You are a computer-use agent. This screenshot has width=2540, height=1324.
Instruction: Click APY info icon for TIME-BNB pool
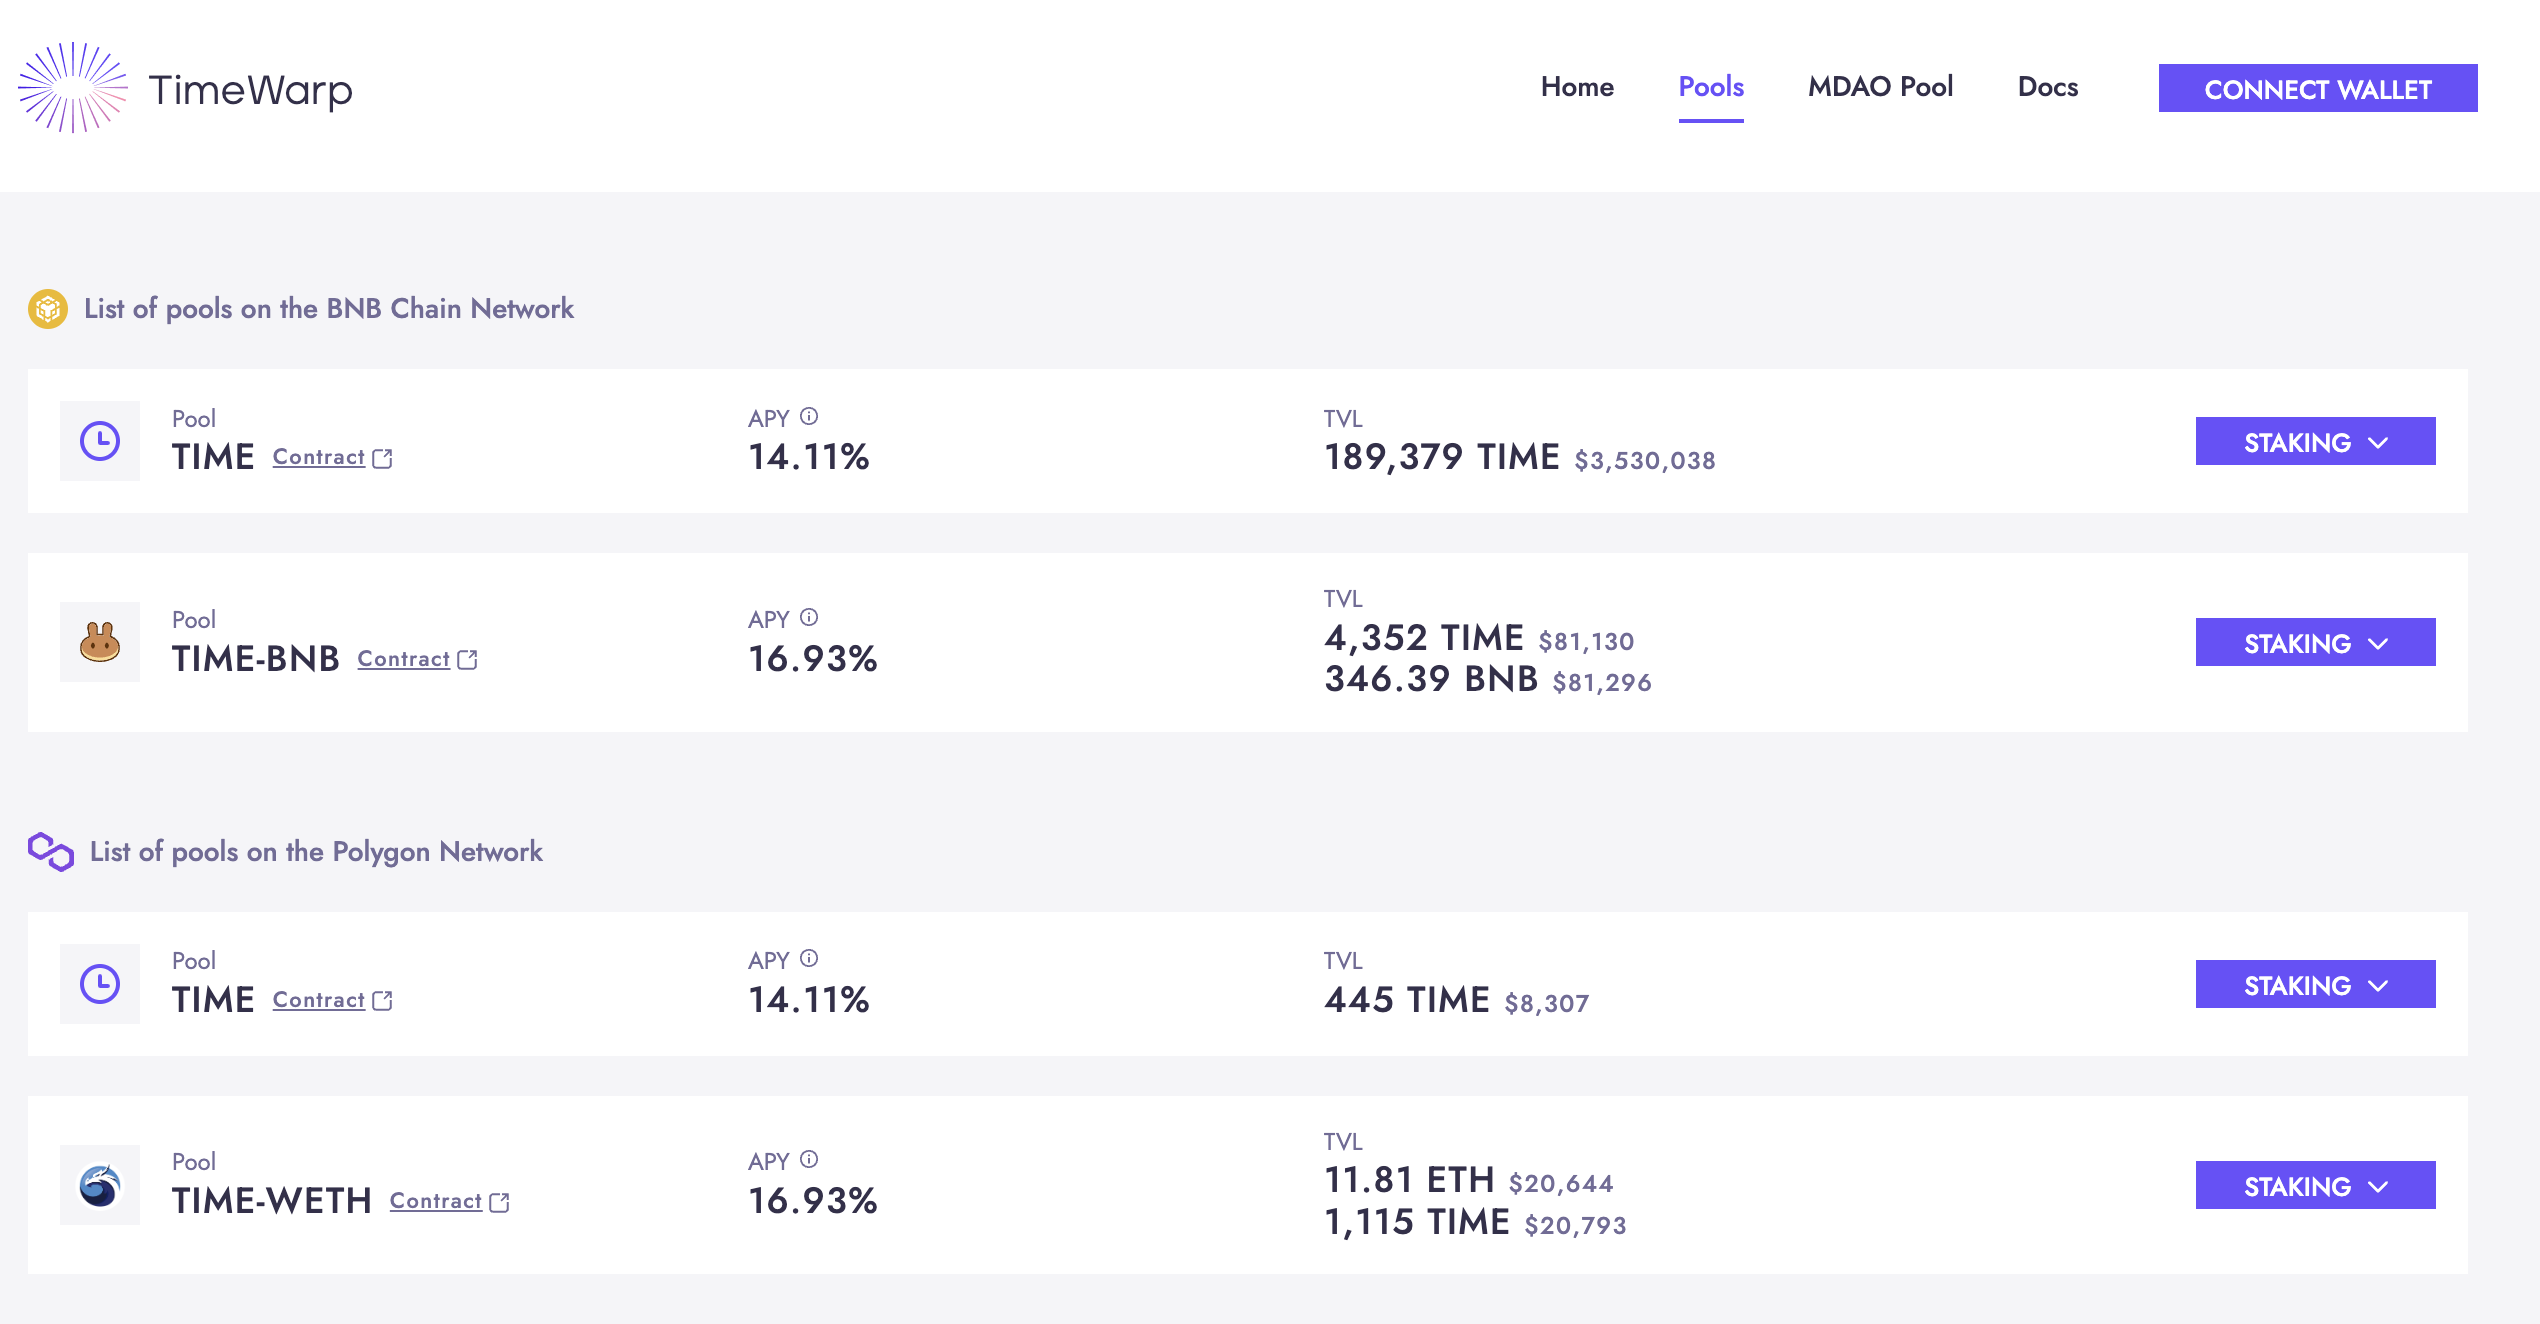pos(809,617)
